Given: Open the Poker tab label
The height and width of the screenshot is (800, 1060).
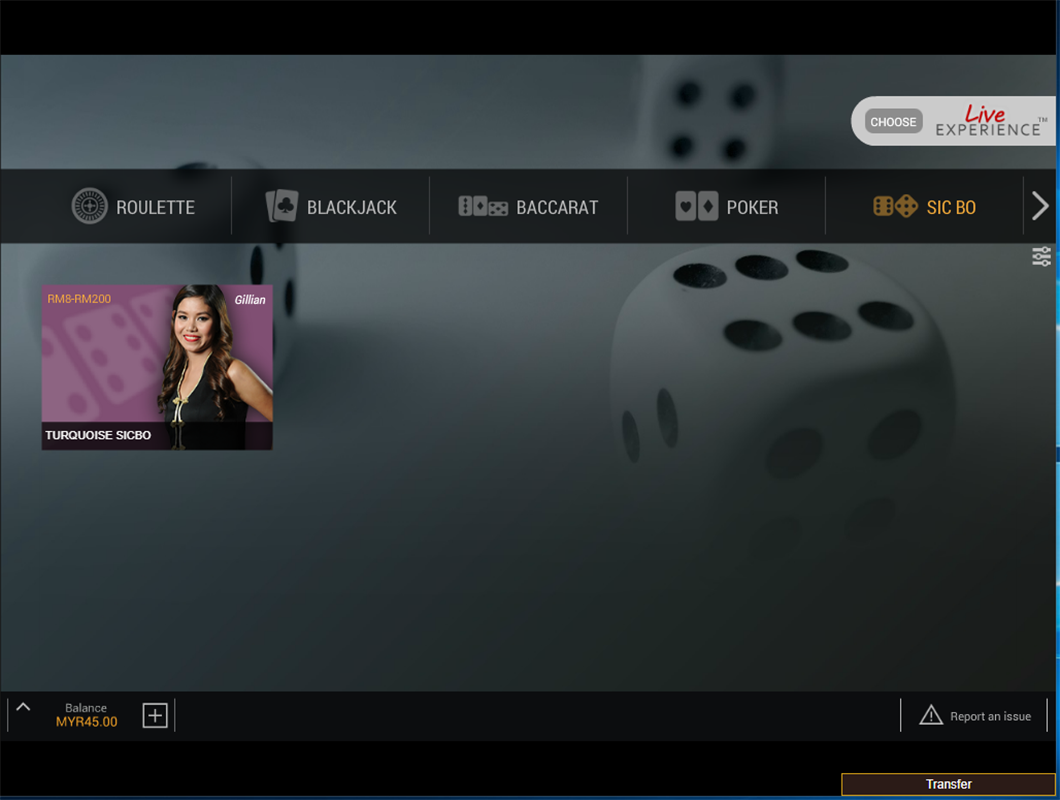Looking at the screenshot, I should 752,207.
